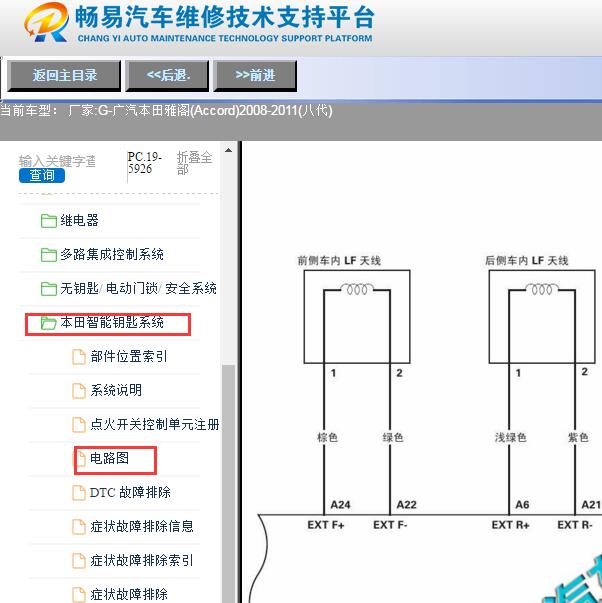Click the document icon beside 系统说明

click(x=79, y=391)
